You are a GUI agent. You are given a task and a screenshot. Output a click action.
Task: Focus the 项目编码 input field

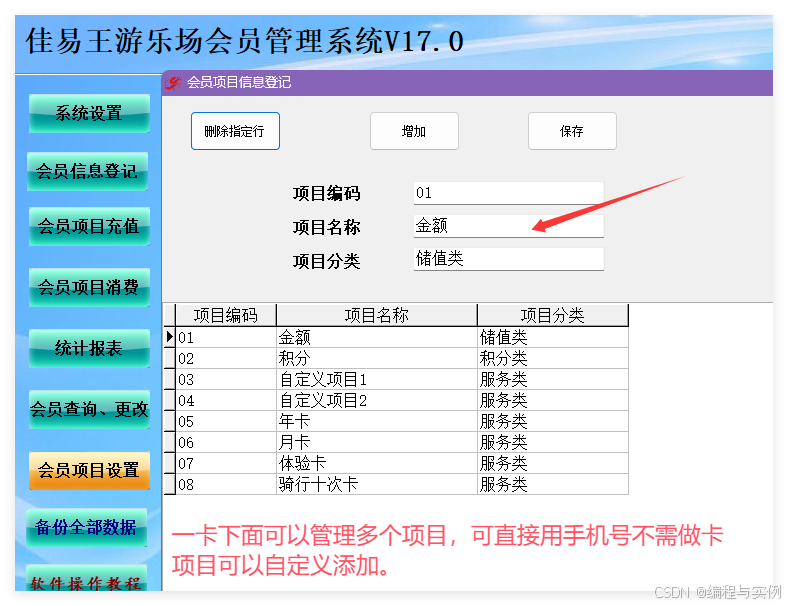509,193
